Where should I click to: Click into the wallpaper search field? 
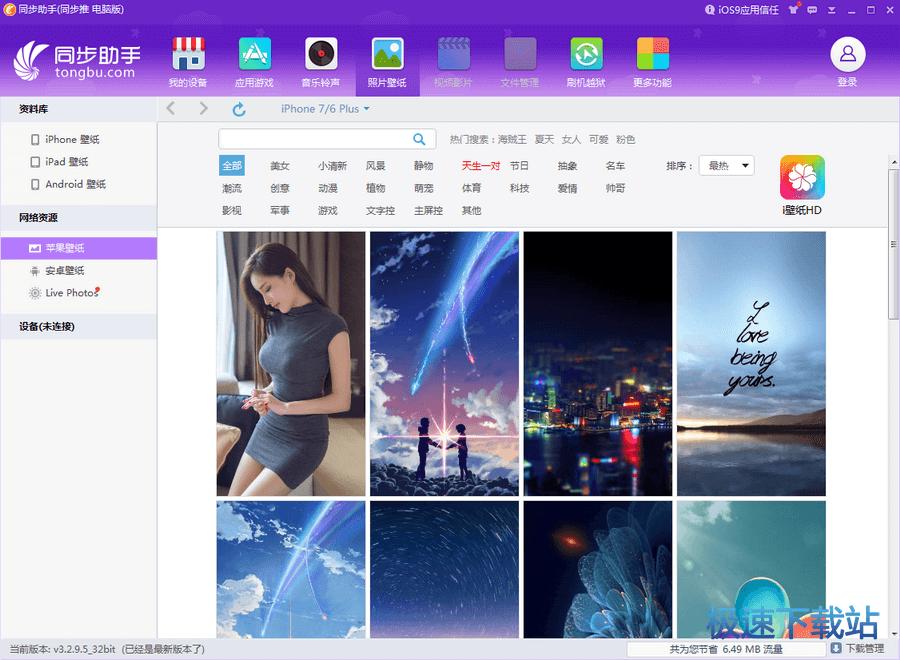click(x=313, y=139)
